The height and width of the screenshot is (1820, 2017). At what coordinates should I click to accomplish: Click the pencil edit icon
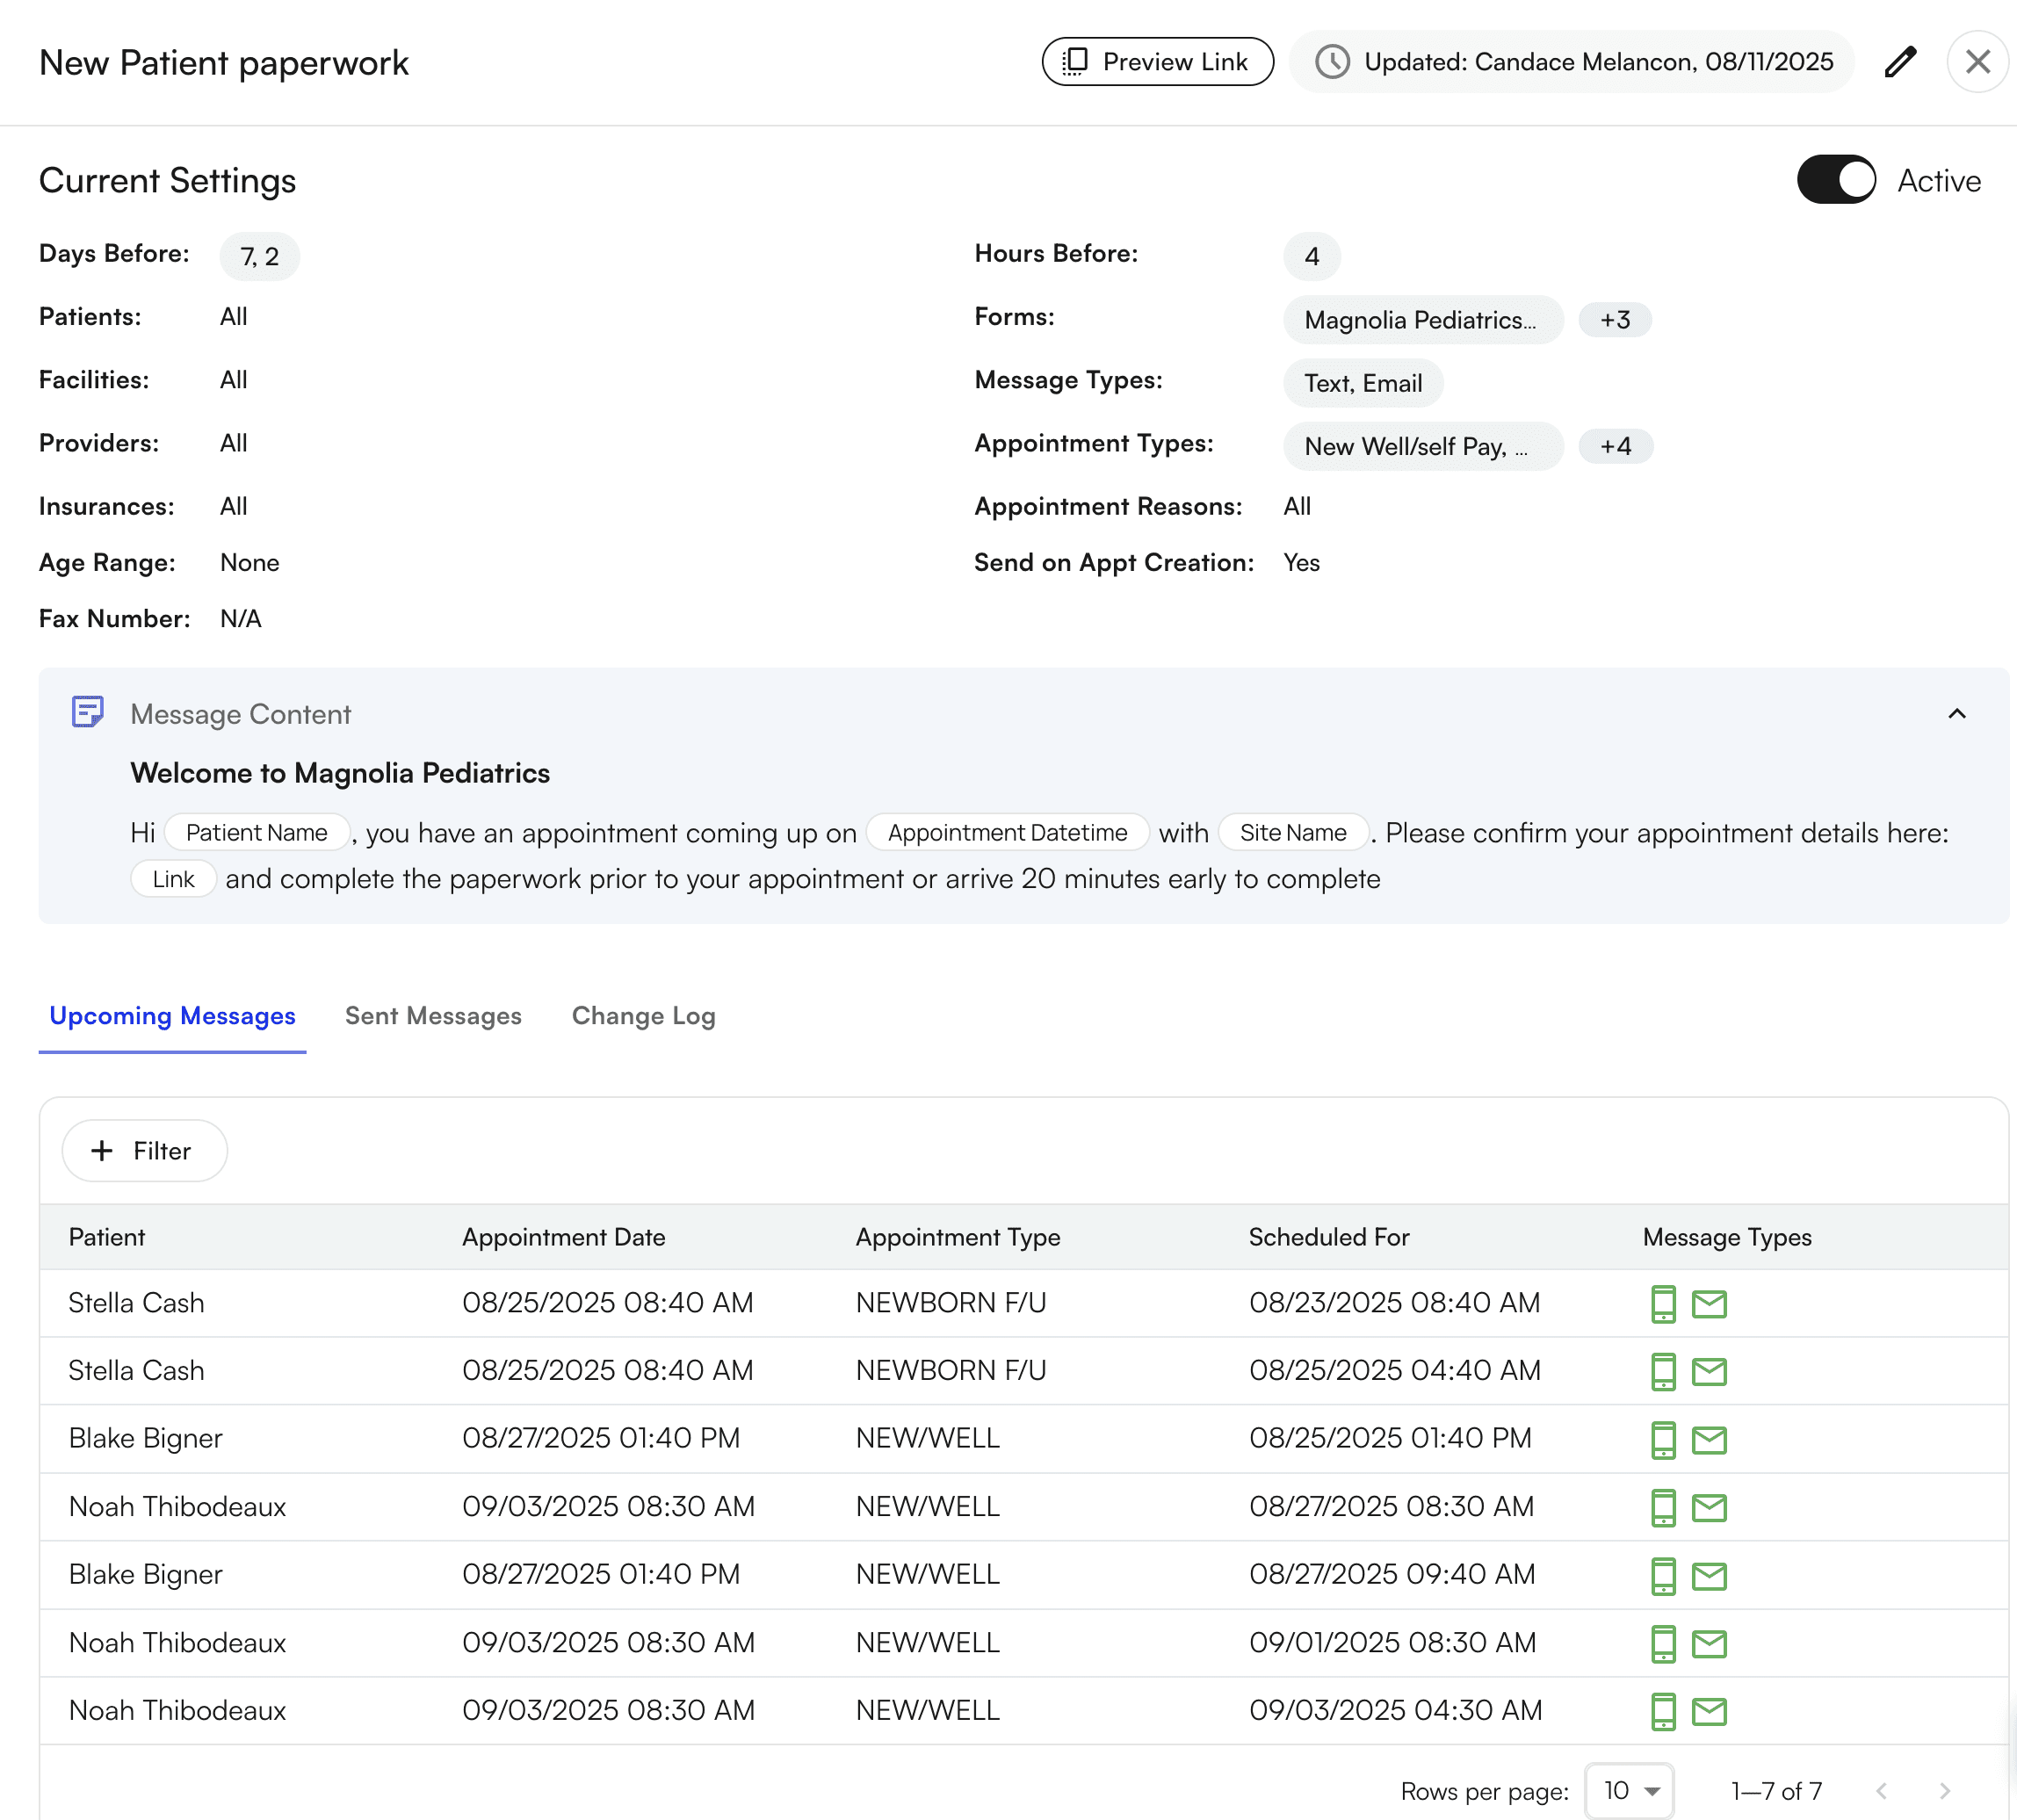(1899, 62)
